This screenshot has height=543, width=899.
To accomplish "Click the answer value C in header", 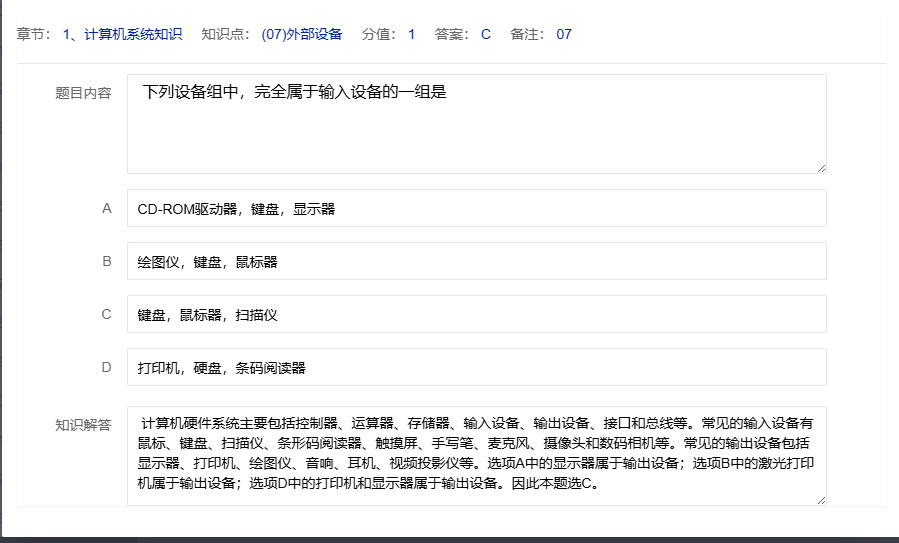I will 486,34.
